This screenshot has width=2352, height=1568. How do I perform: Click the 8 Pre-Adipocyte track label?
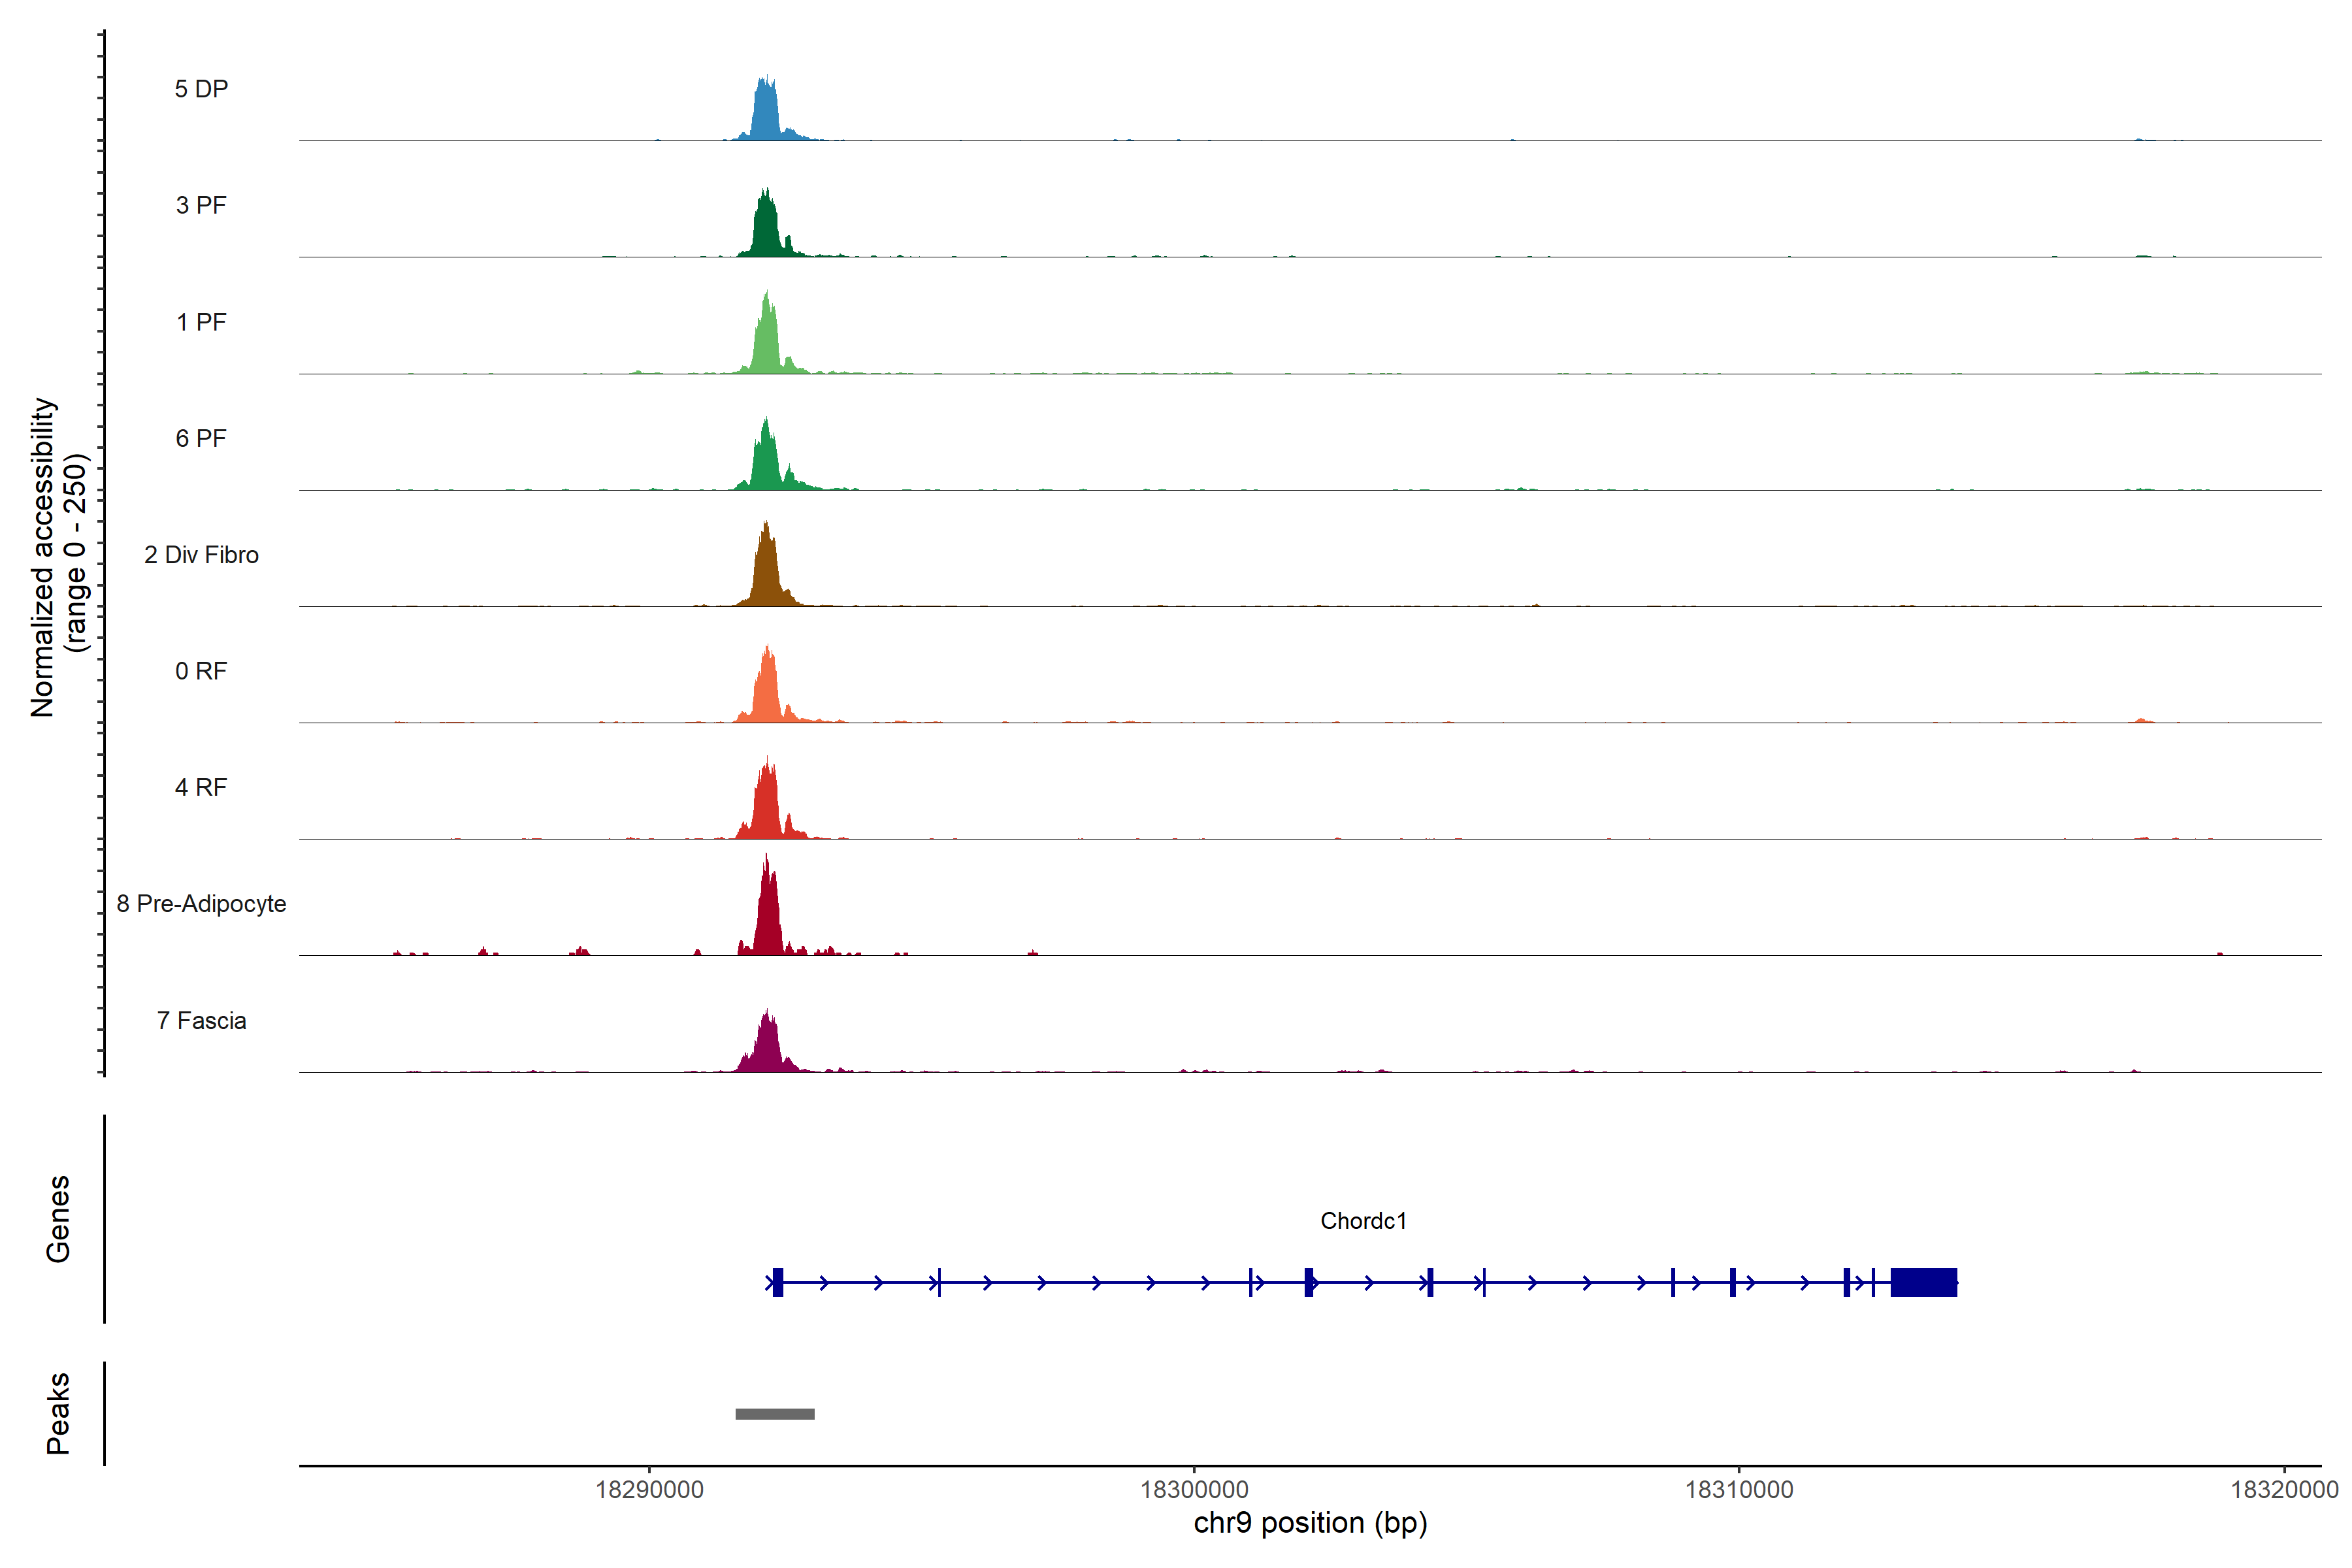(201, 904)
